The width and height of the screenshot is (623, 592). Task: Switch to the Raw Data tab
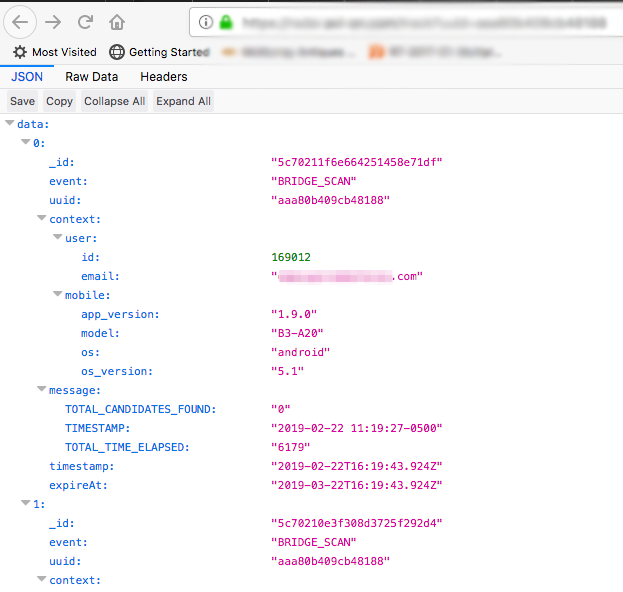point(91,76)
